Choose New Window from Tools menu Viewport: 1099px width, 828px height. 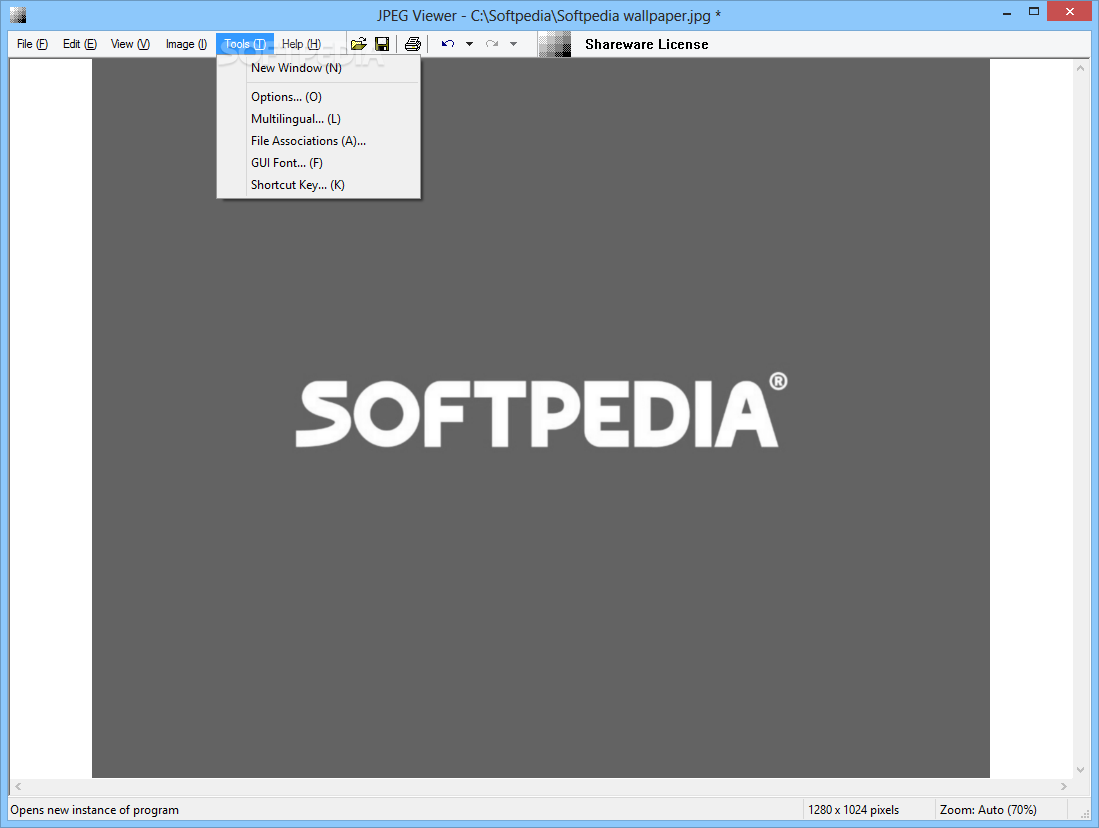(x=319, y=68)
